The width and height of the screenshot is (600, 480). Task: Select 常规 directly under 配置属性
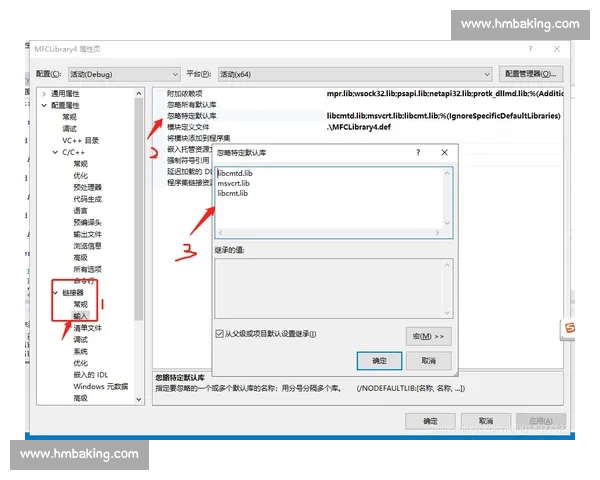click(x=69, y=117)
